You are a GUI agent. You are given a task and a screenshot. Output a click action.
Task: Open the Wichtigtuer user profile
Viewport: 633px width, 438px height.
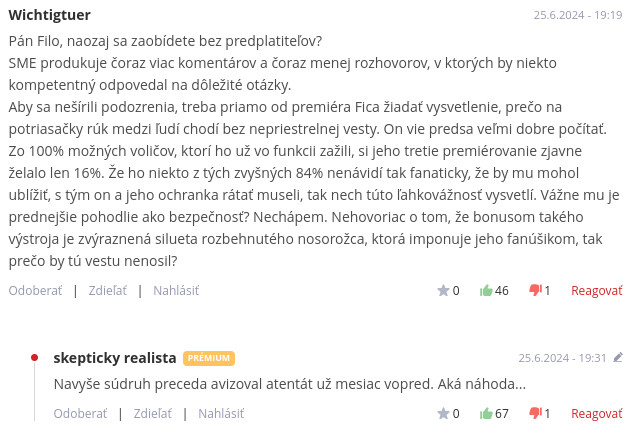pyautogui.click(x=51, y=15)
